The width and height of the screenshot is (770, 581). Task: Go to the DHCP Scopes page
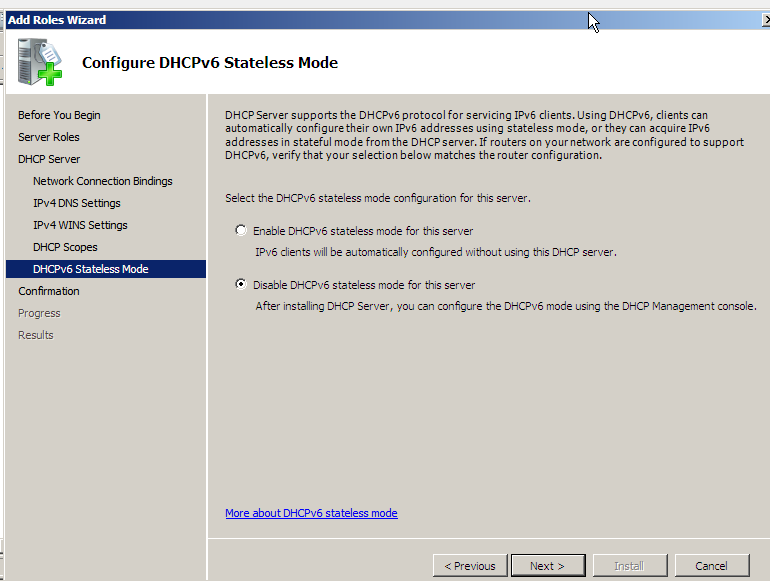[x=65, y=247]
